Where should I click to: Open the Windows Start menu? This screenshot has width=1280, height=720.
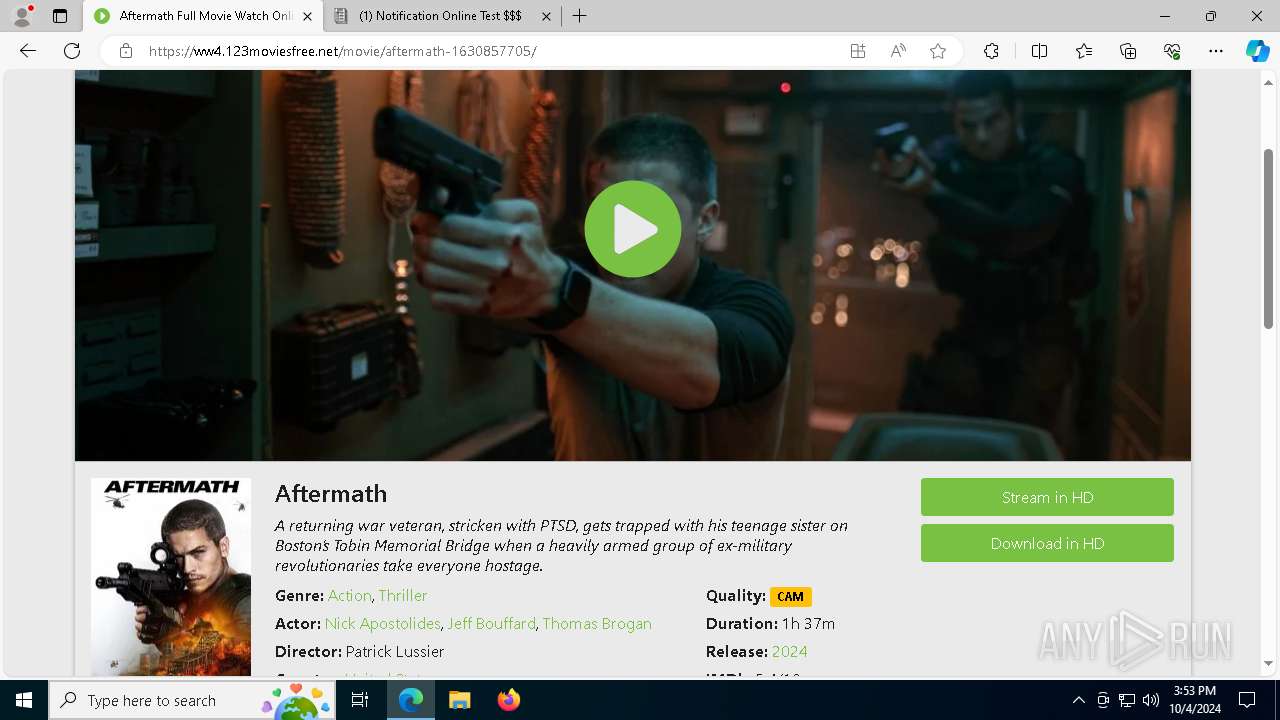(24, 700)
